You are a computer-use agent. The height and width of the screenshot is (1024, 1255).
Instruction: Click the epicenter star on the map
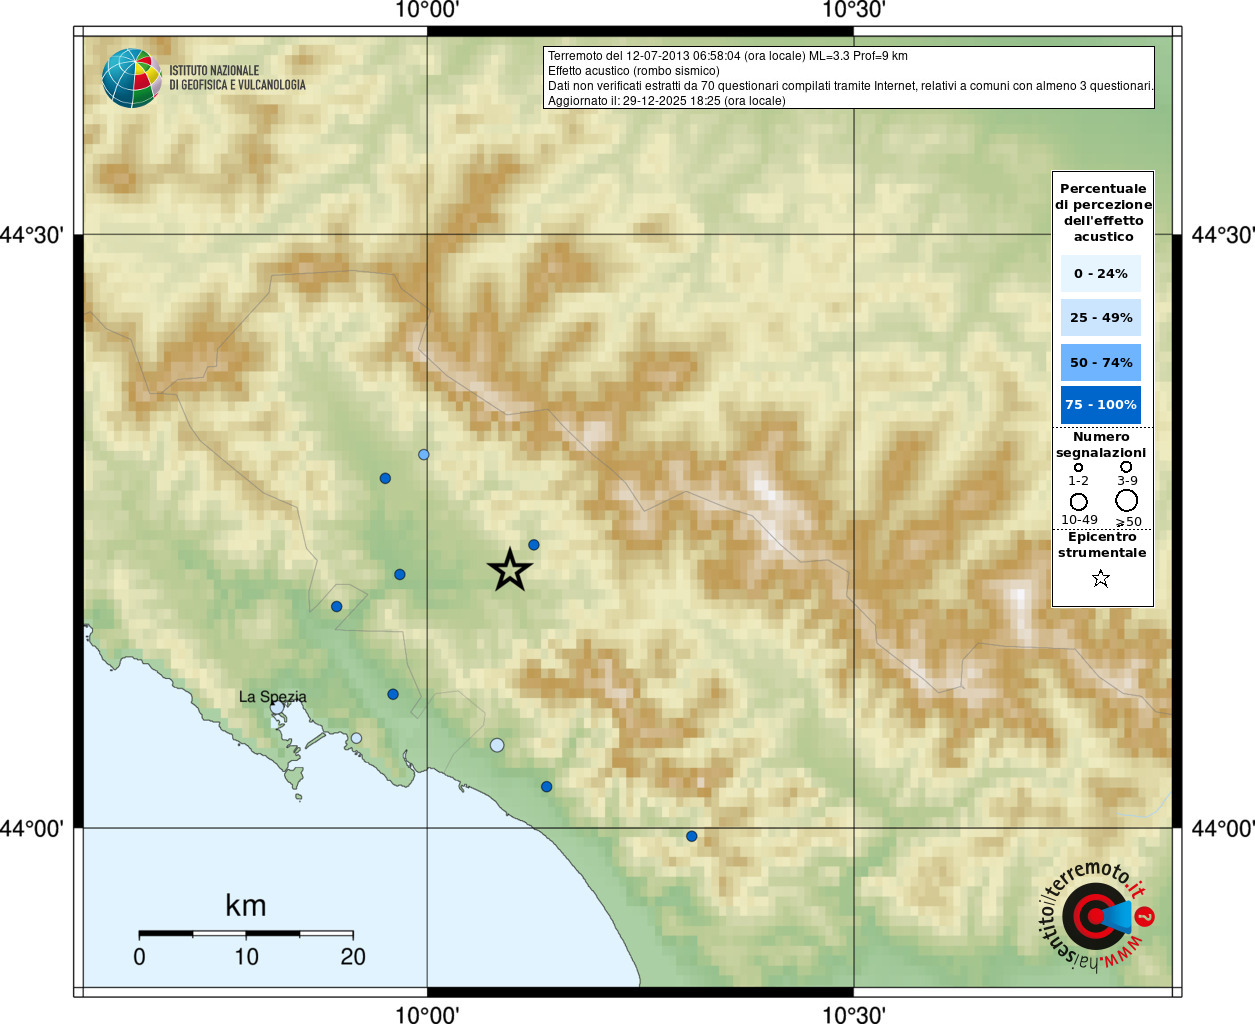(510, 570)
